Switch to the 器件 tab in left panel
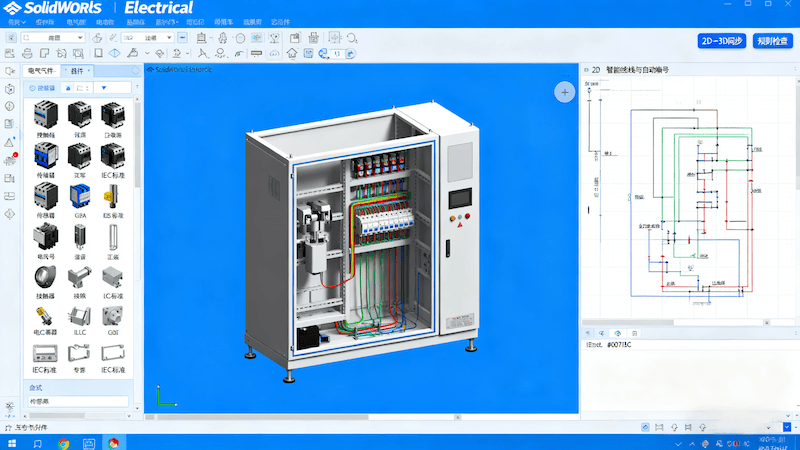Image resolution: width=800 pixels, height=450 pixels. pos(77,72)
